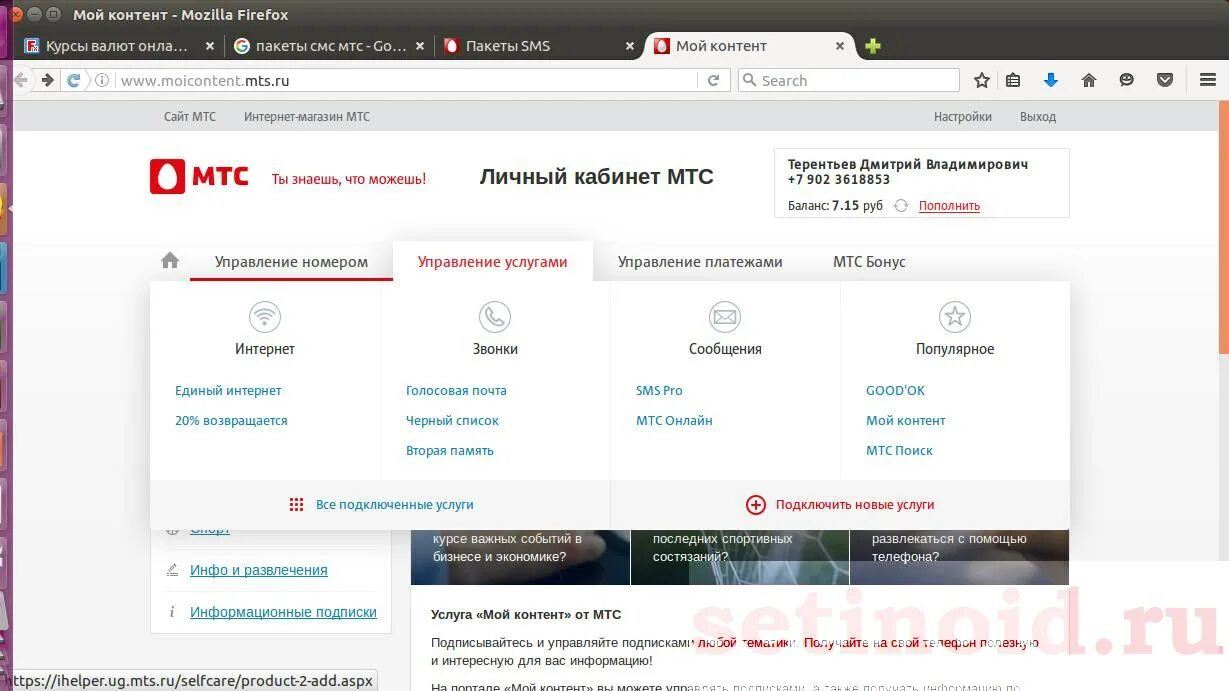
Task: Close the Мой контент tab
Action: point(840,46)
